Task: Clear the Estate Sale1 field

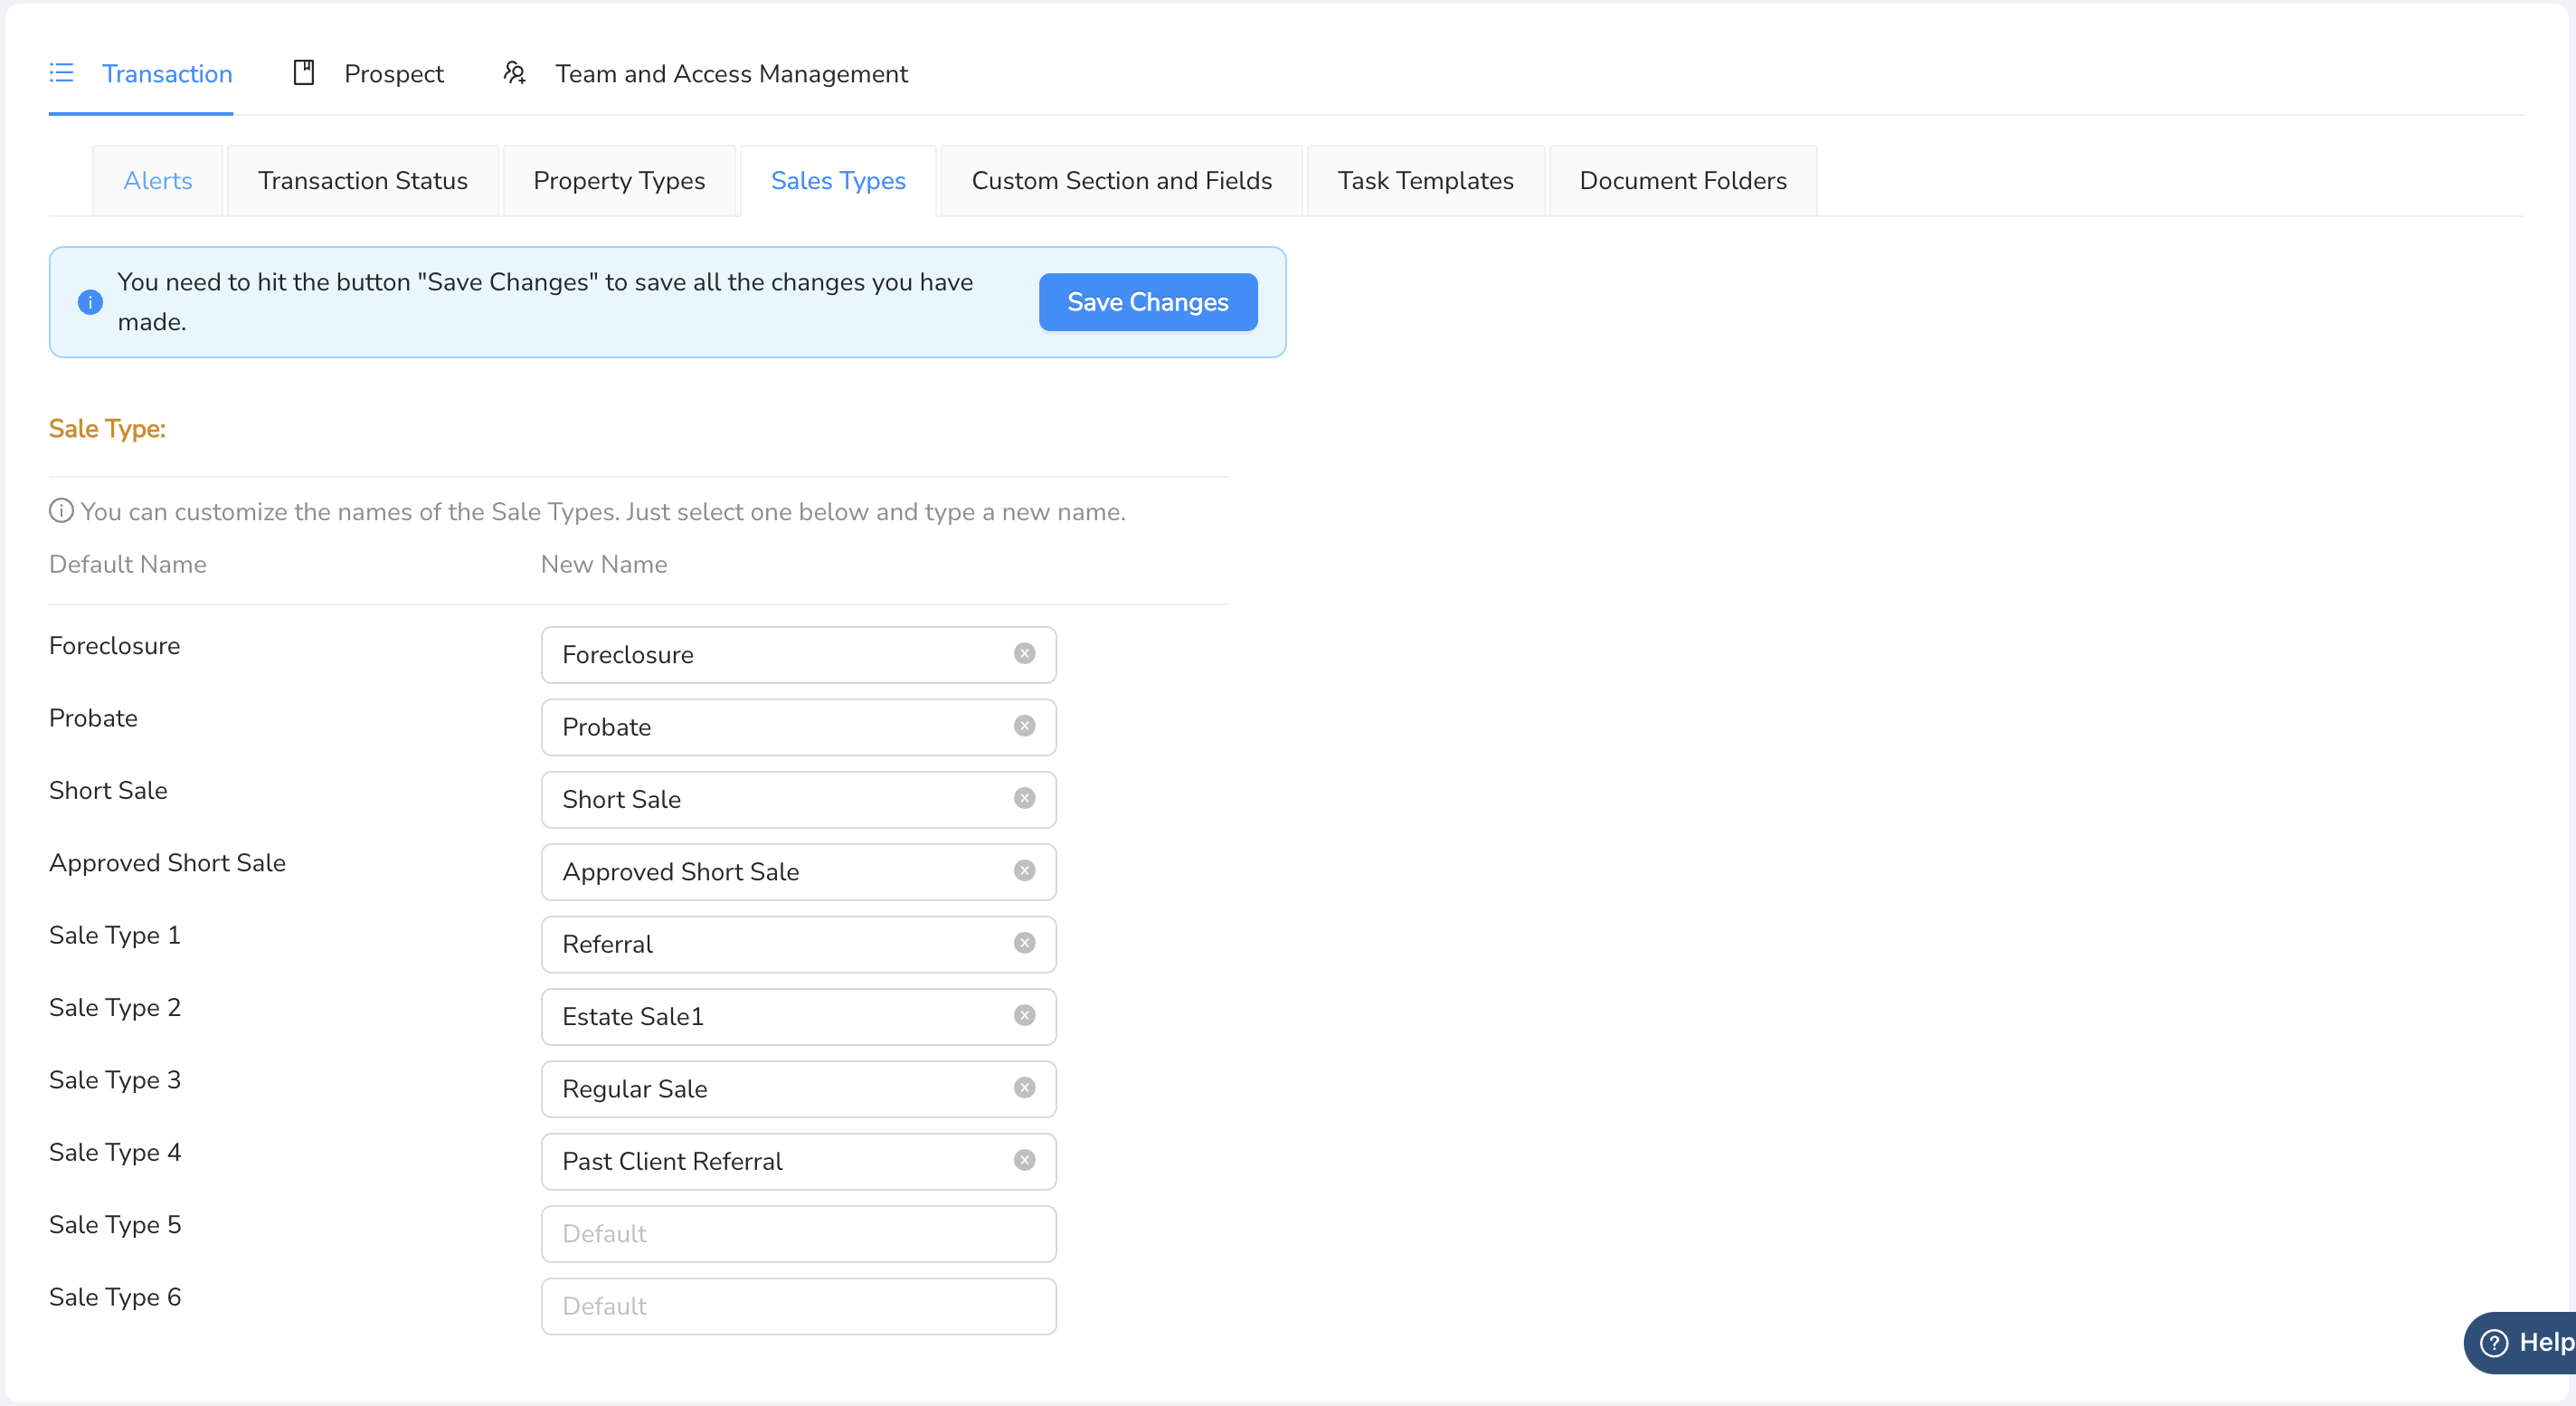Action: (x=1024, y=1015)
